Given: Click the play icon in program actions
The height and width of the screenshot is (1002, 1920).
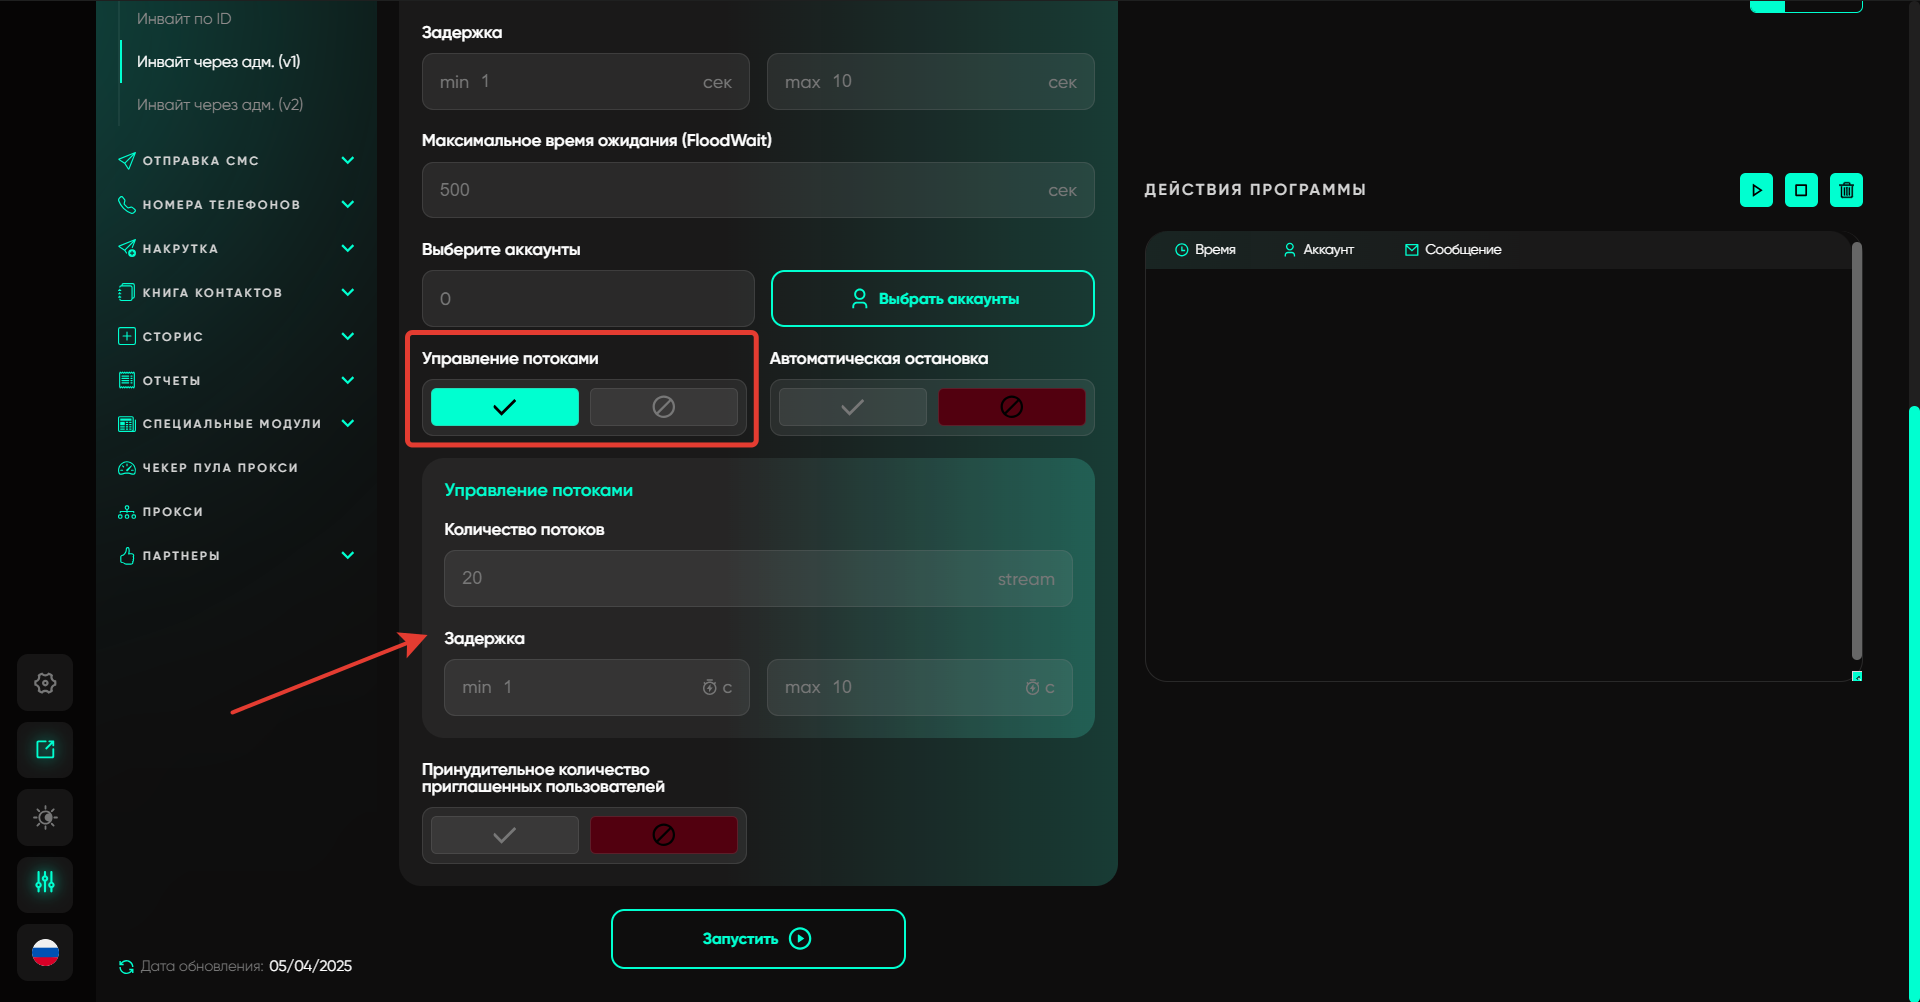Looking at the screenshot, I should click(1756, 190).
